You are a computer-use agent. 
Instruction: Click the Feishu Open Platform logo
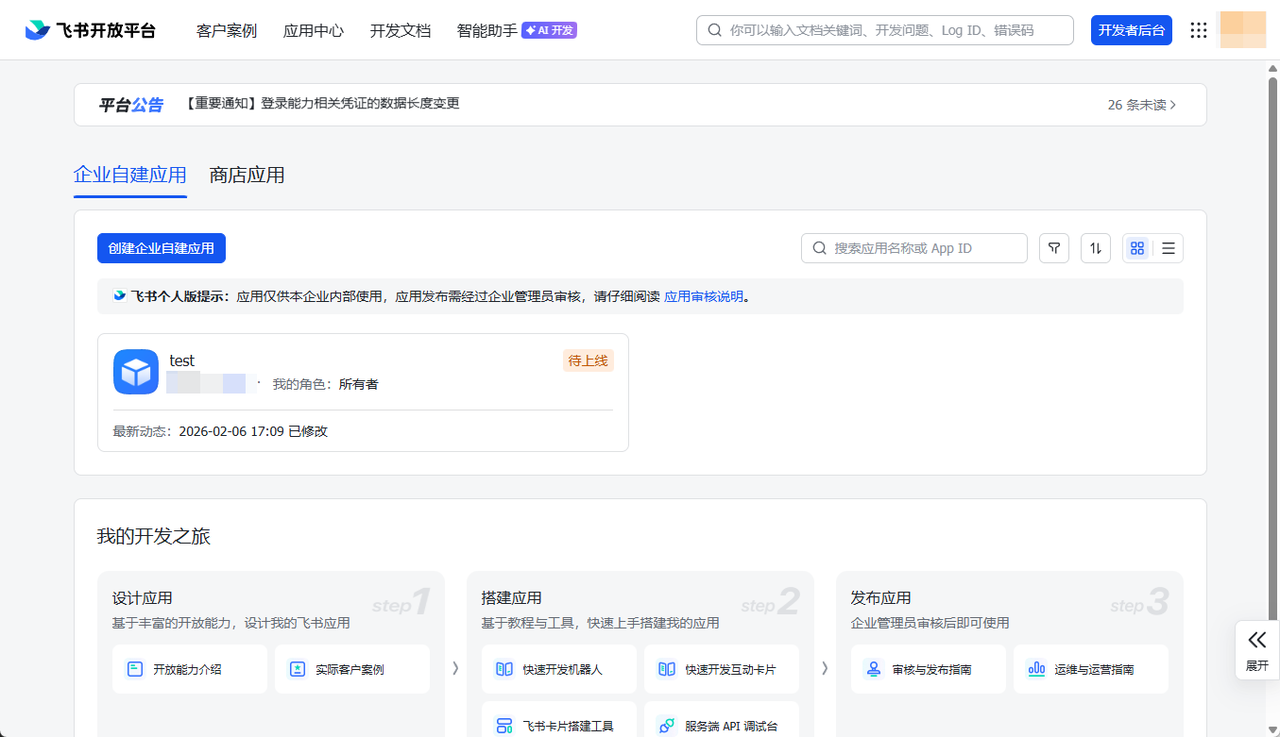point(91,30)
